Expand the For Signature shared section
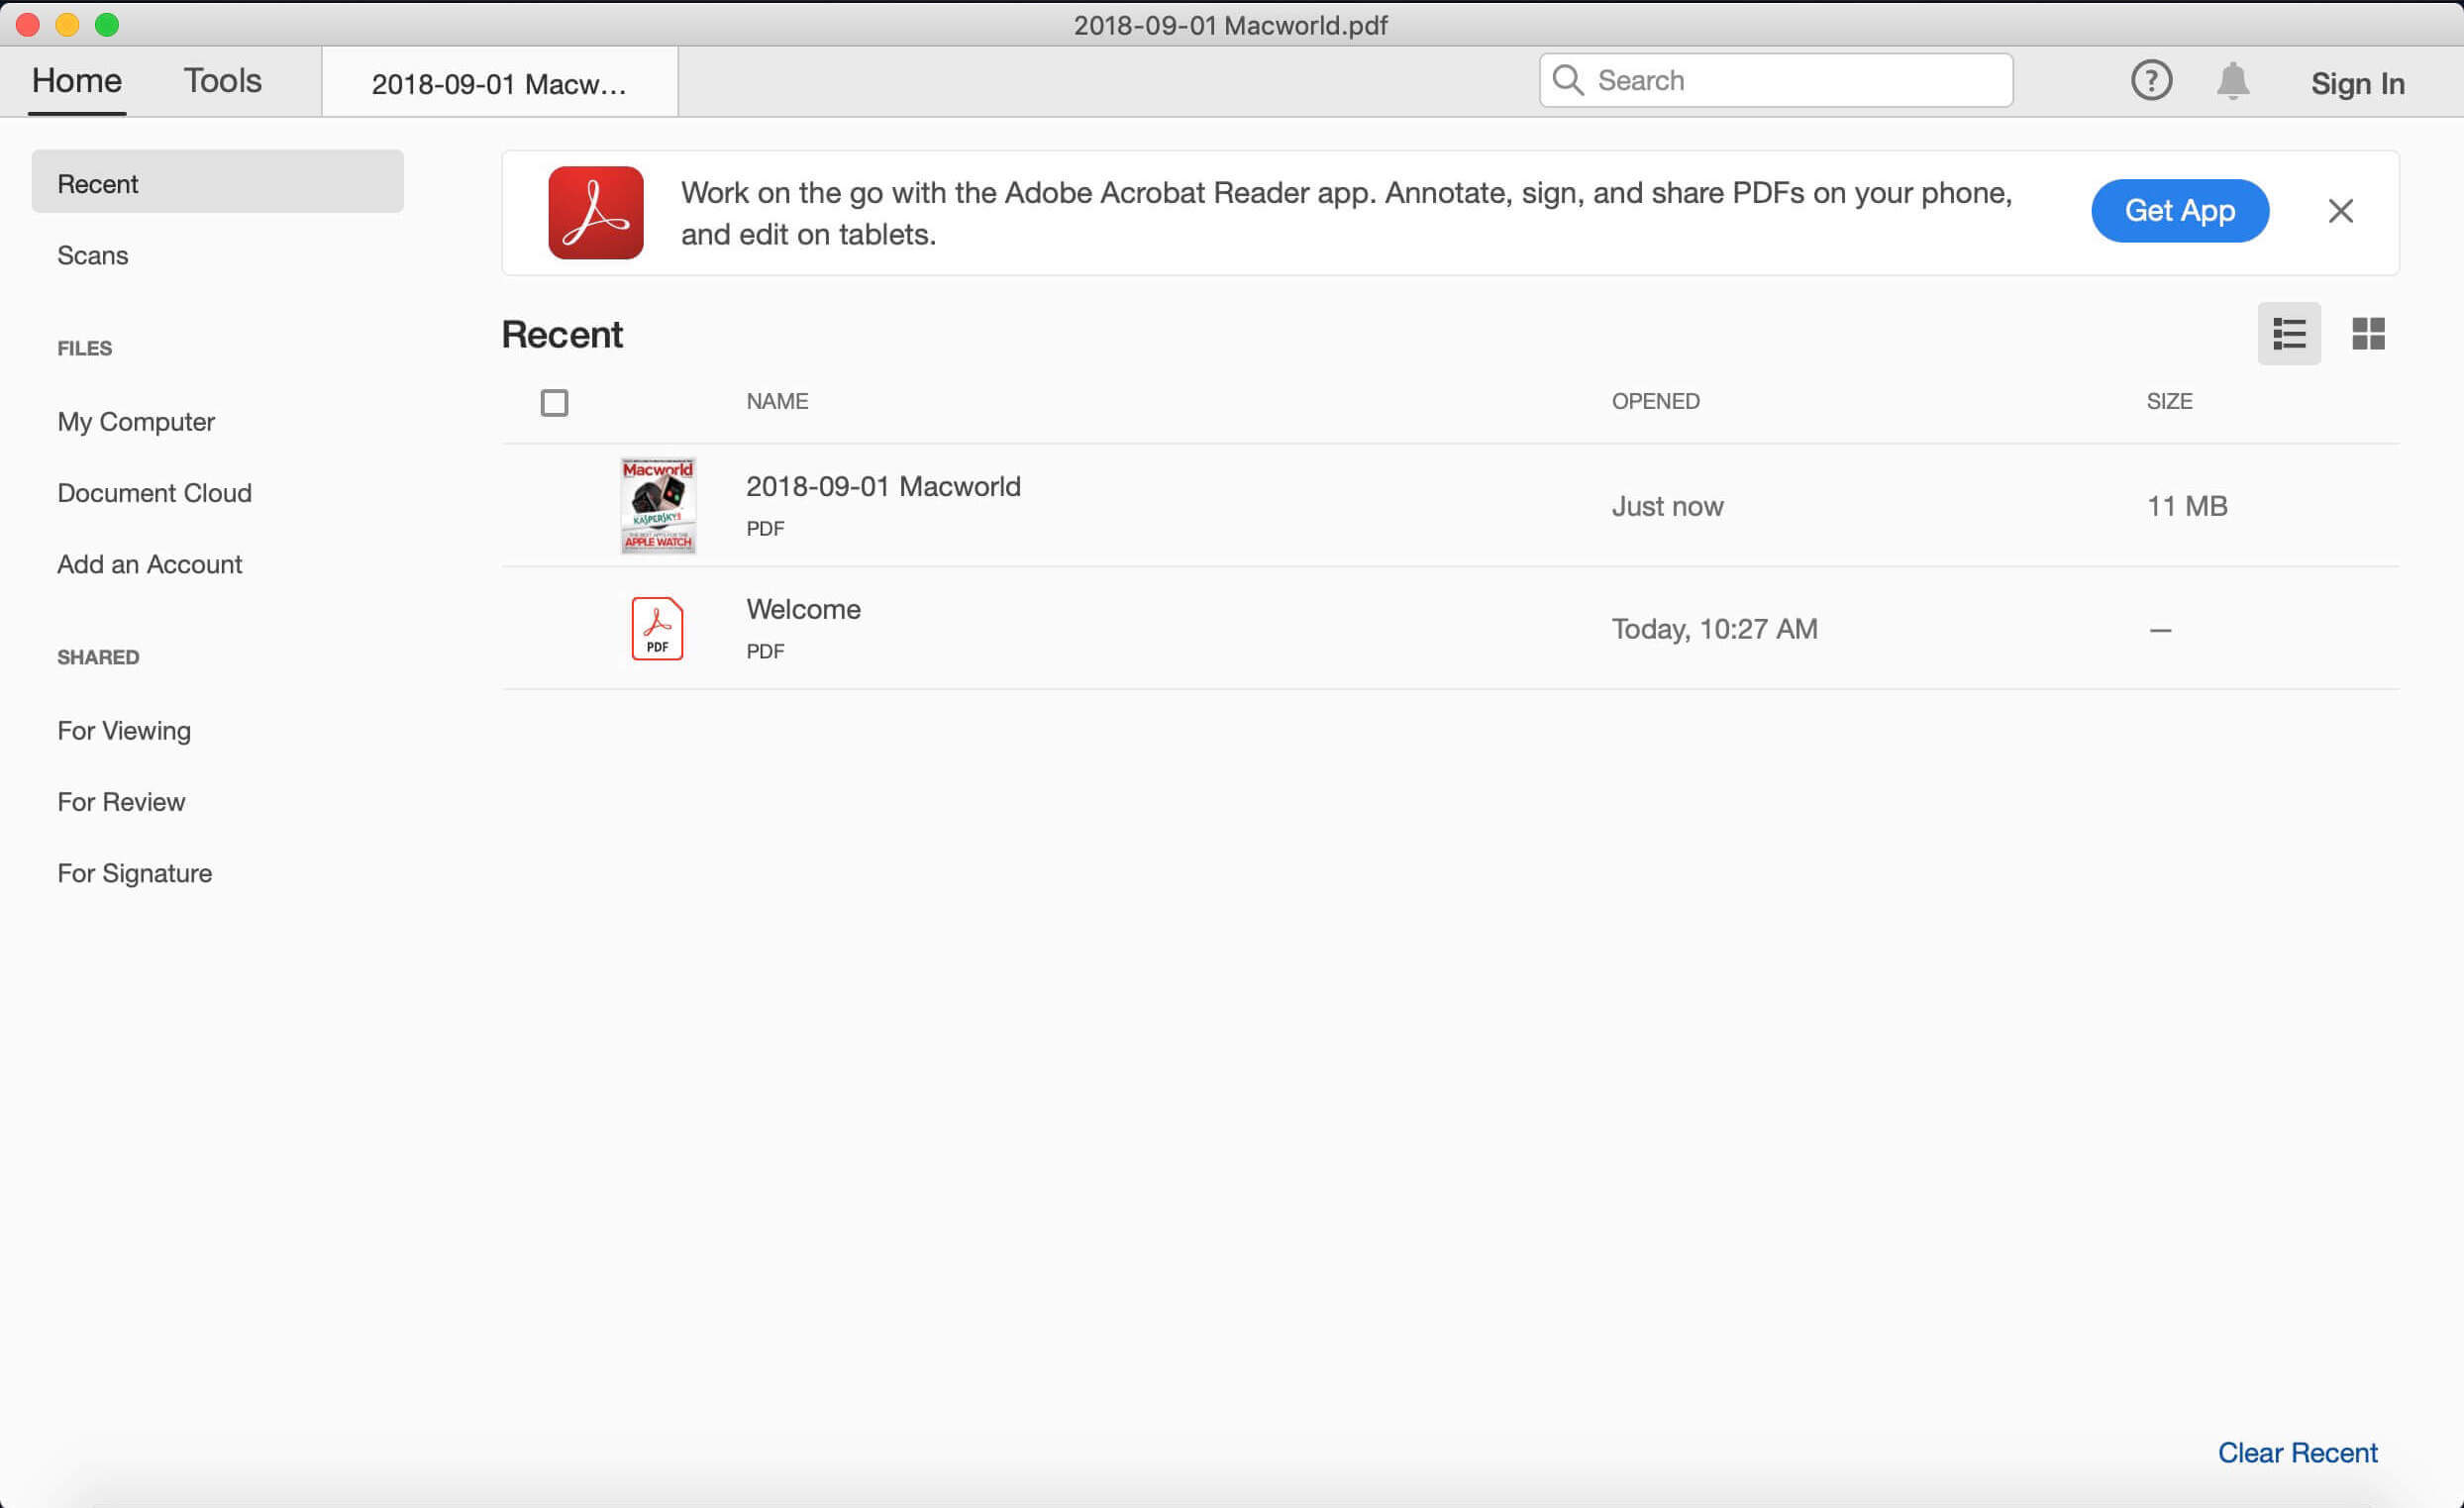Viewport: 2464px width, 1508px height. [x=134, y=871]
